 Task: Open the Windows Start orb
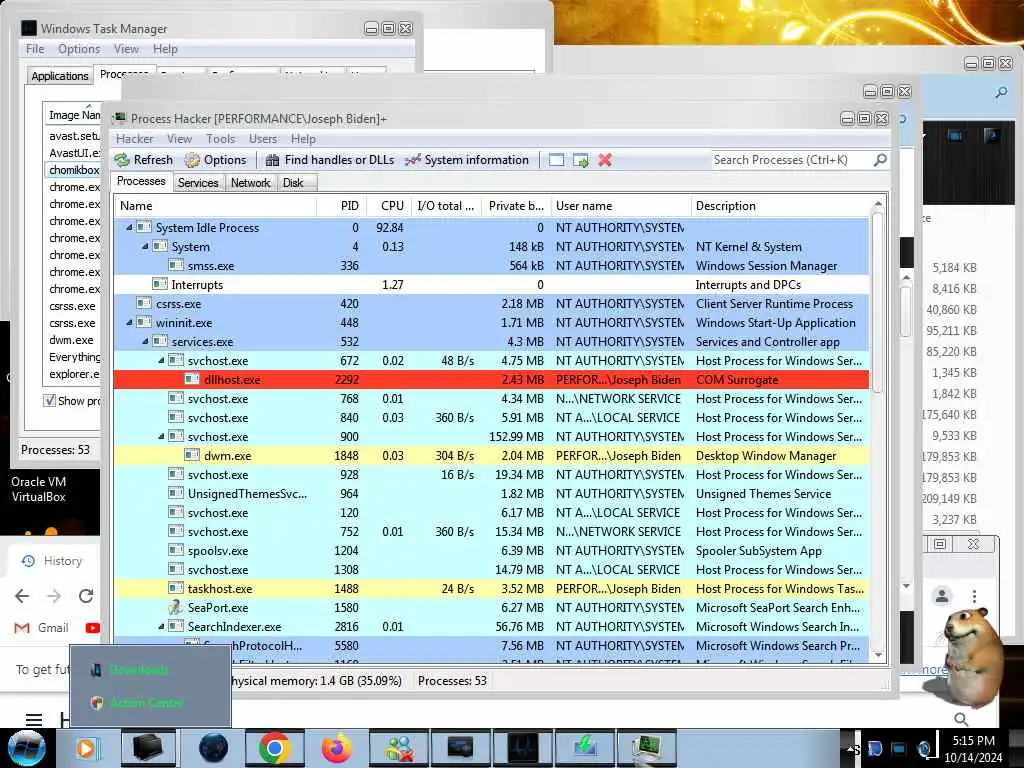tap(26, 748)
